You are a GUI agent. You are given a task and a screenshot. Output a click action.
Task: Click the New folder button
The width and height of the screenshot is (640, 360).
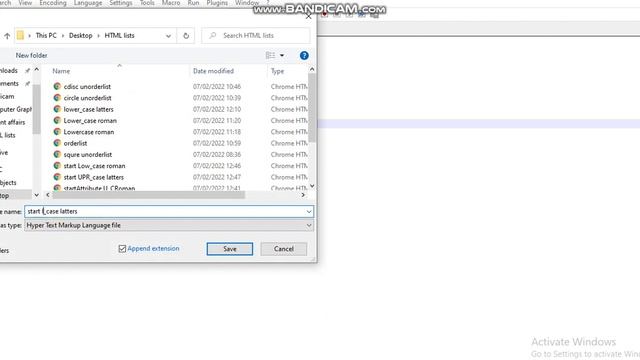click(31, 56)
